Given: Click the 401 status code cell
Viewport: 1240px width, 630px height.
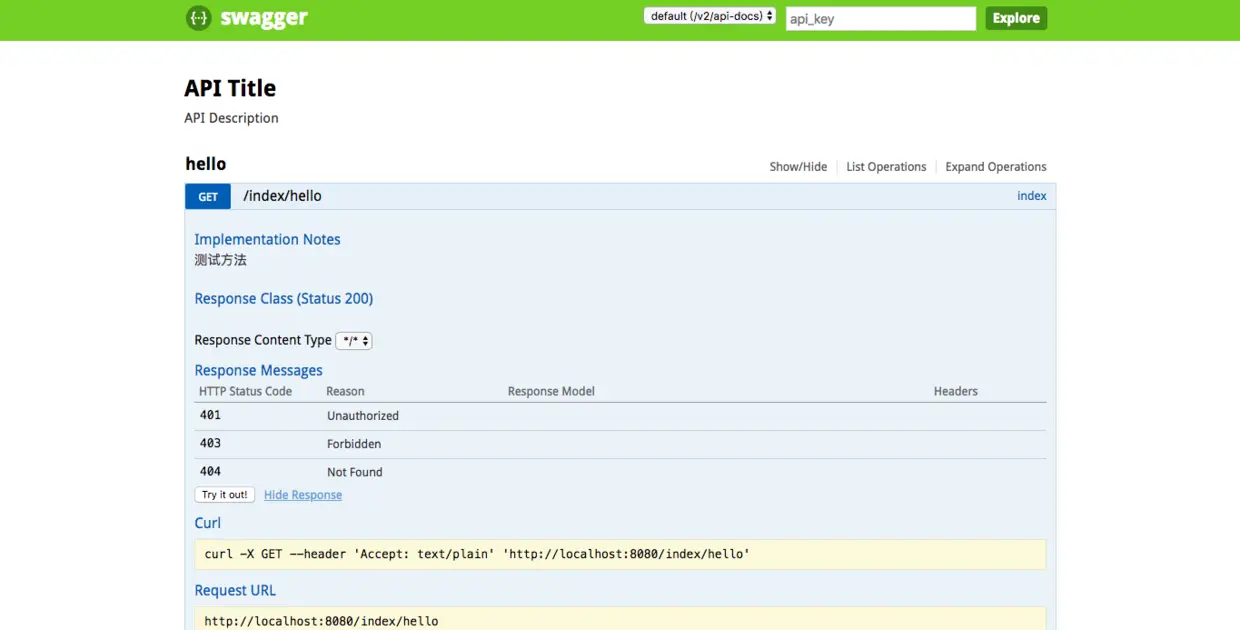Looking at the screenshot, I should pos(210,415).
